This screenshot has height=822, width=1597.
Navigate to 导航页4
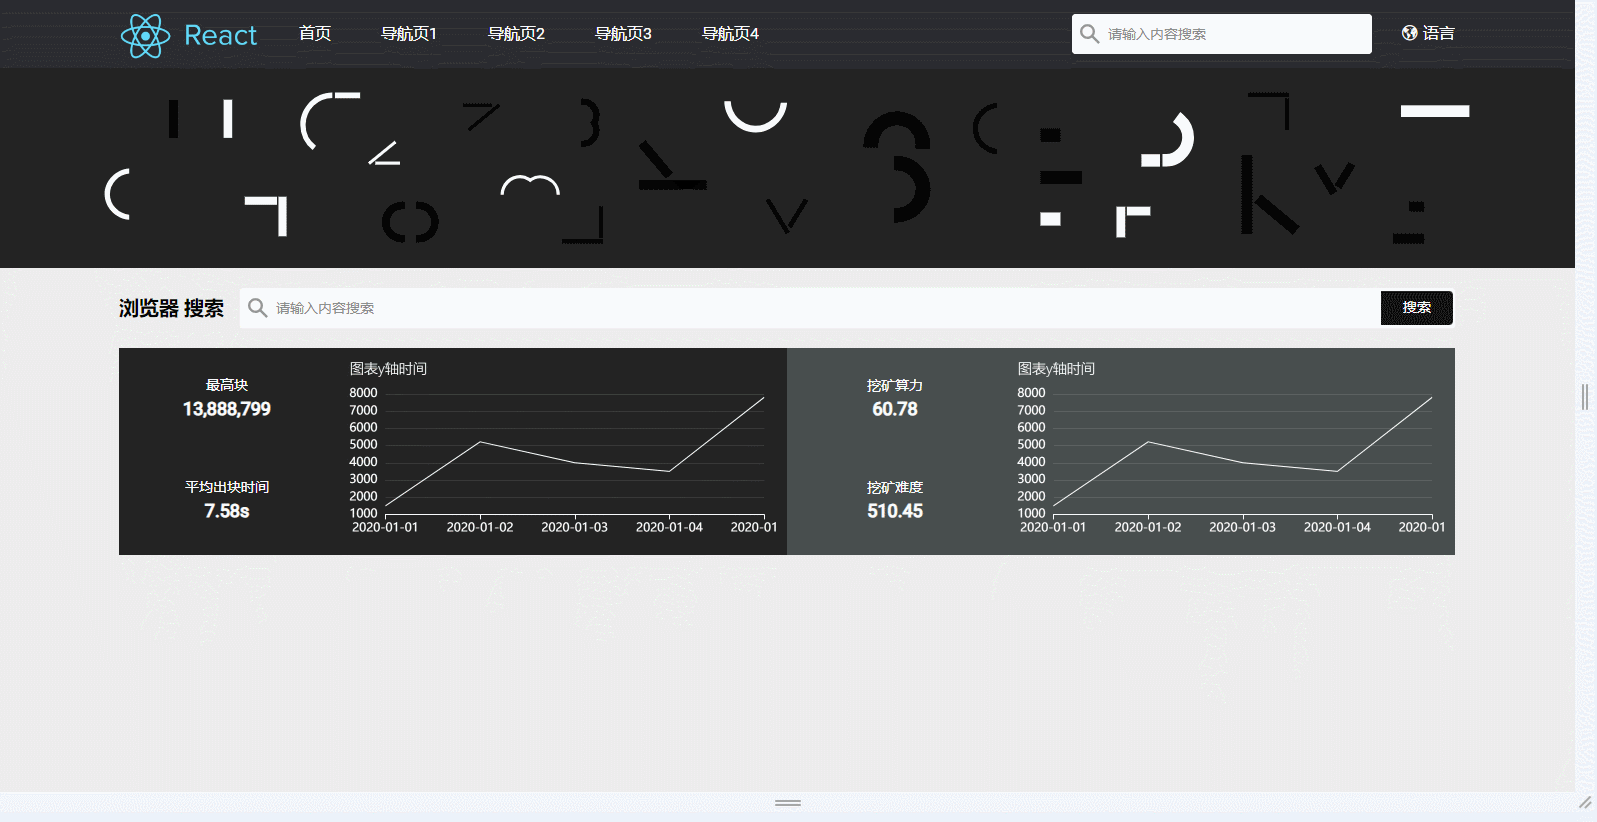click(x=730, y=34)
